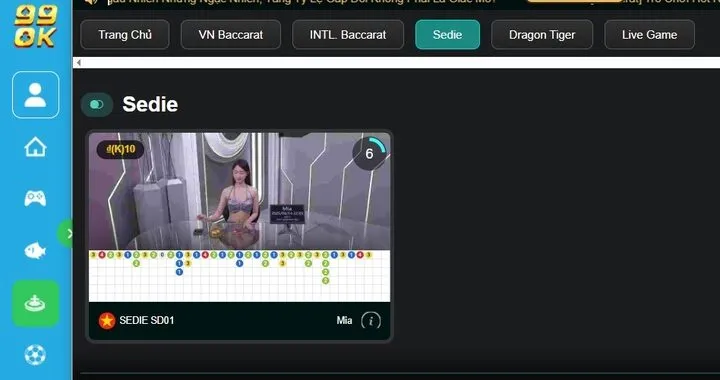720x380 pixels.
Task: Toggle the switch beside Sedie heading
Action: (x=96, y=105)
